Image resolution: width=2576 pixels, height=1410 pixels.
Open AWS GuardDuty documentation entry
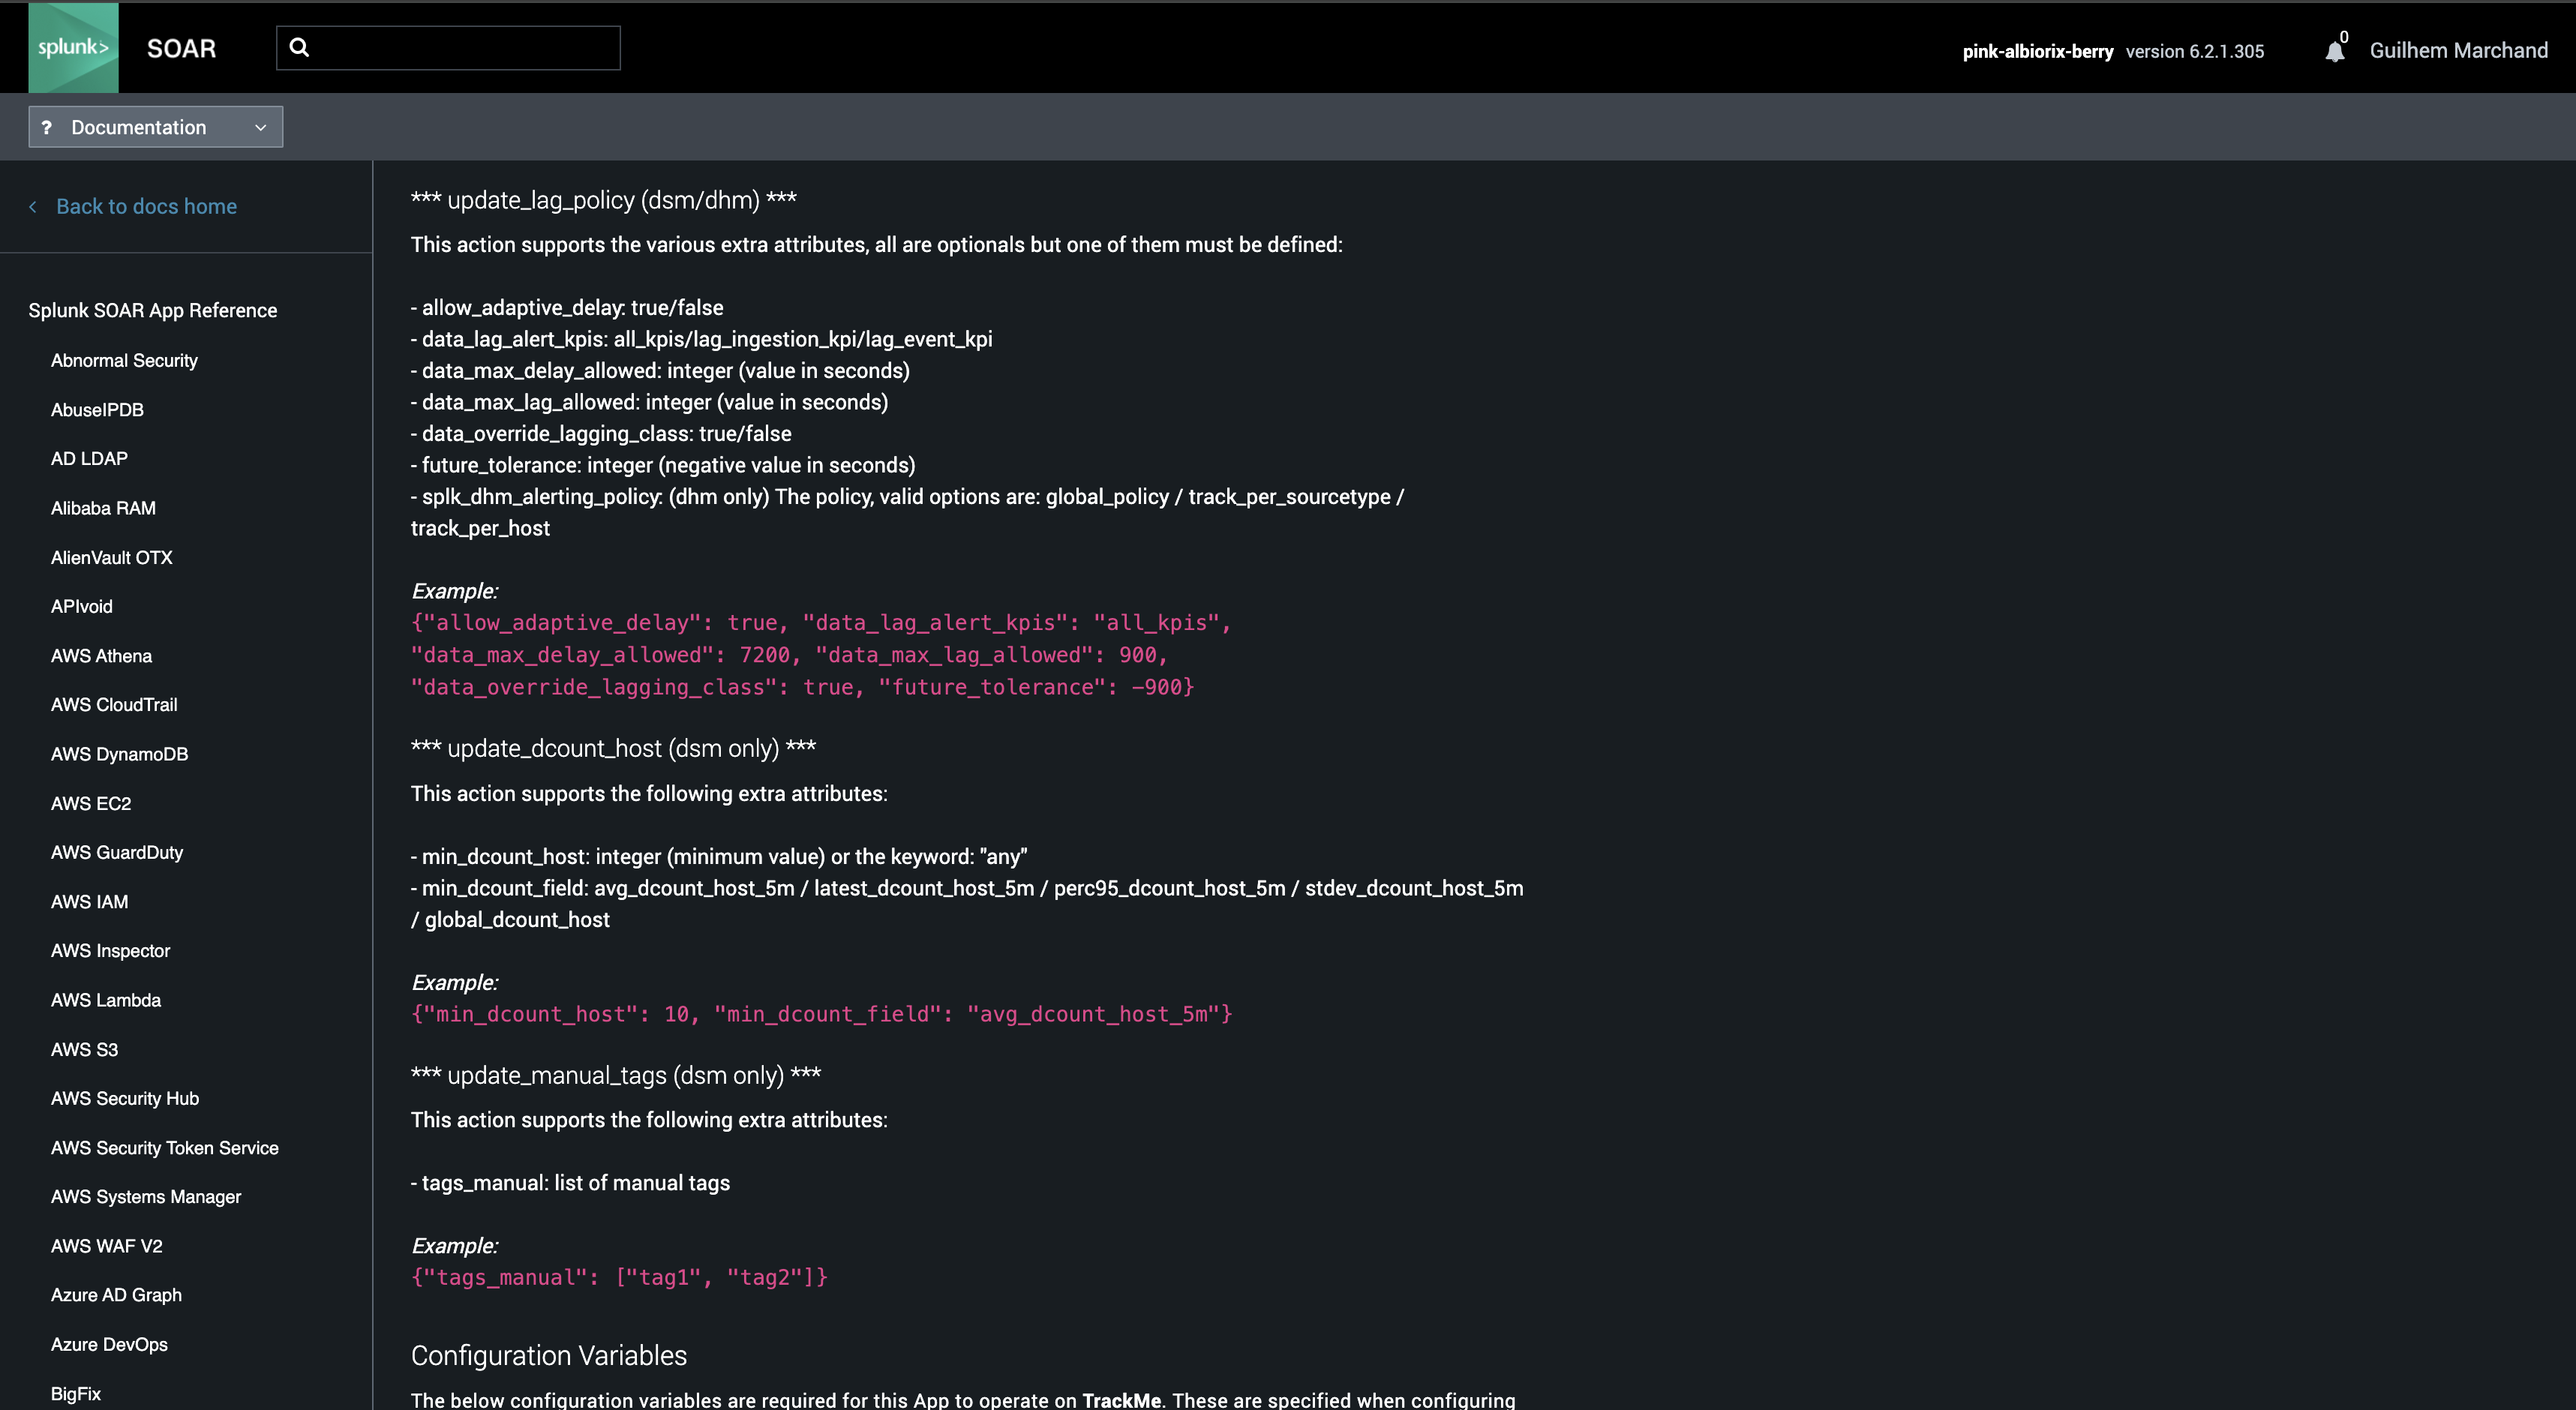[117, 852]
